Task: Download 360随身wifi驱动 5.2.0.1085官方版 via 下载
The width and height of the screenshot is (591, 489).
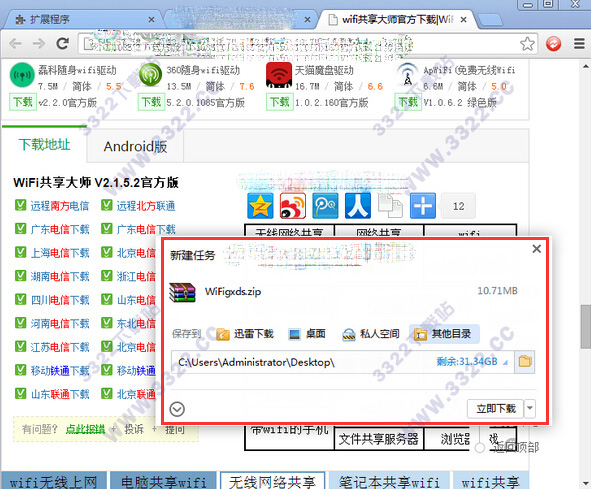Action: coord(151,102)
